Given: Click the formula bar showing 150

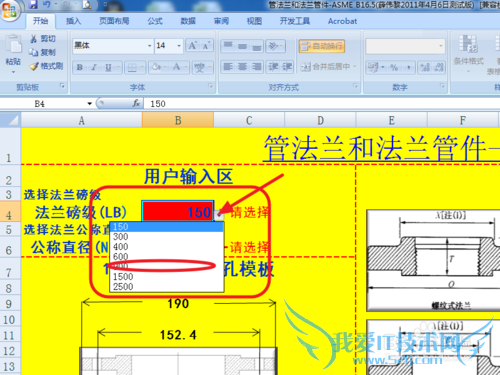Looking at the screenshot, I should 322,104.
